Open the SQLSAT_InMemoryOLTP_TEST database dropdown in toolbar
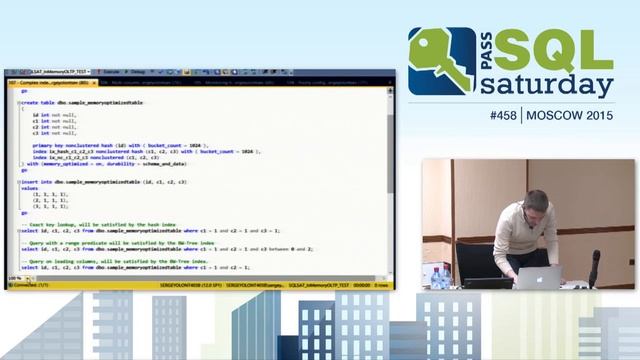 point(60,72)
